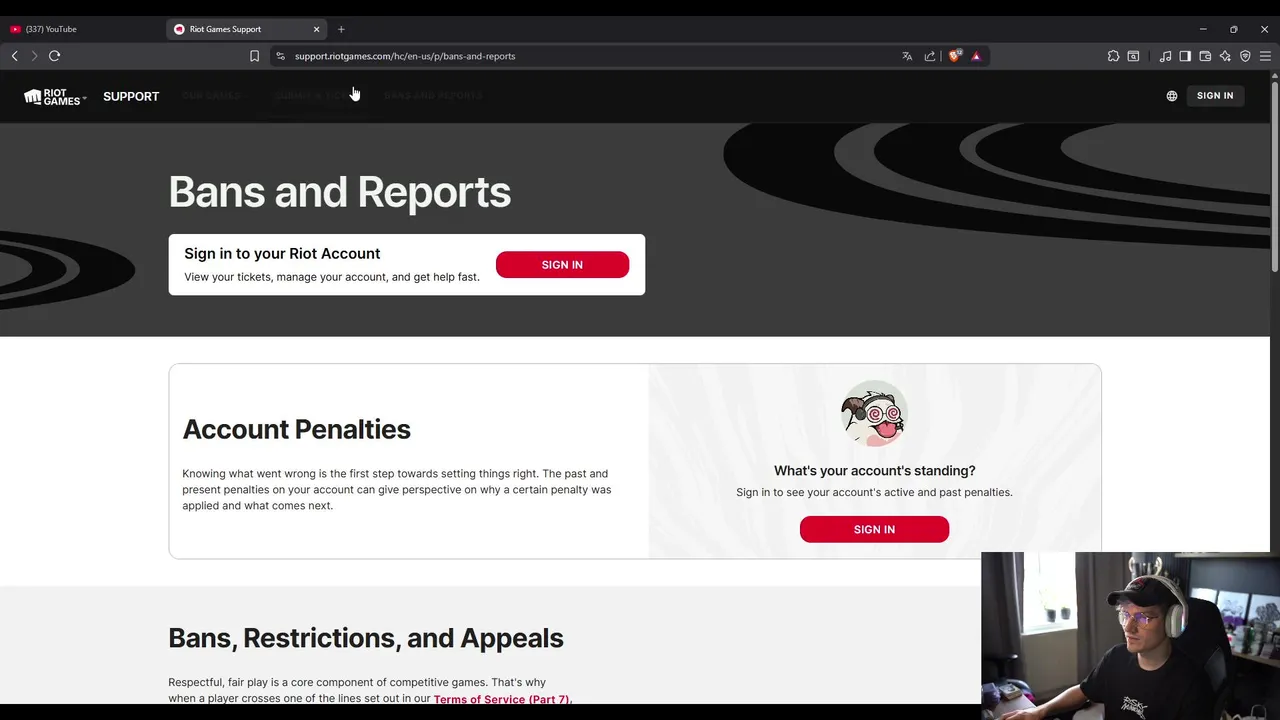Switch to the YouTube tab
Image resolution: width=1280 pixels, height=720 pixels.
(83, 29)
